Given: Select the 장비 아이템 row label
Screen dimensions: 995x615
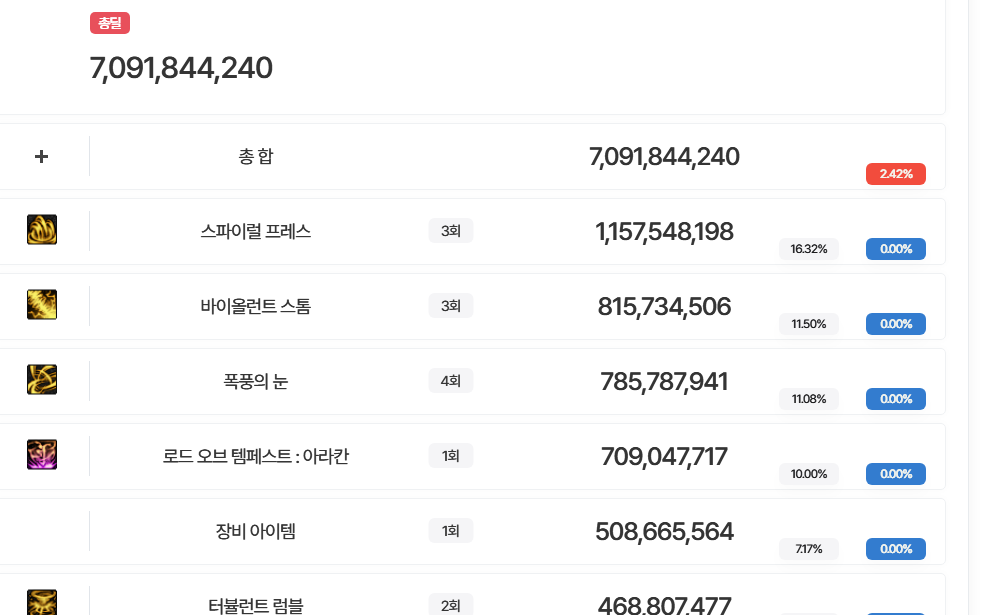Looking at the screenshot, I should point(256,531).
